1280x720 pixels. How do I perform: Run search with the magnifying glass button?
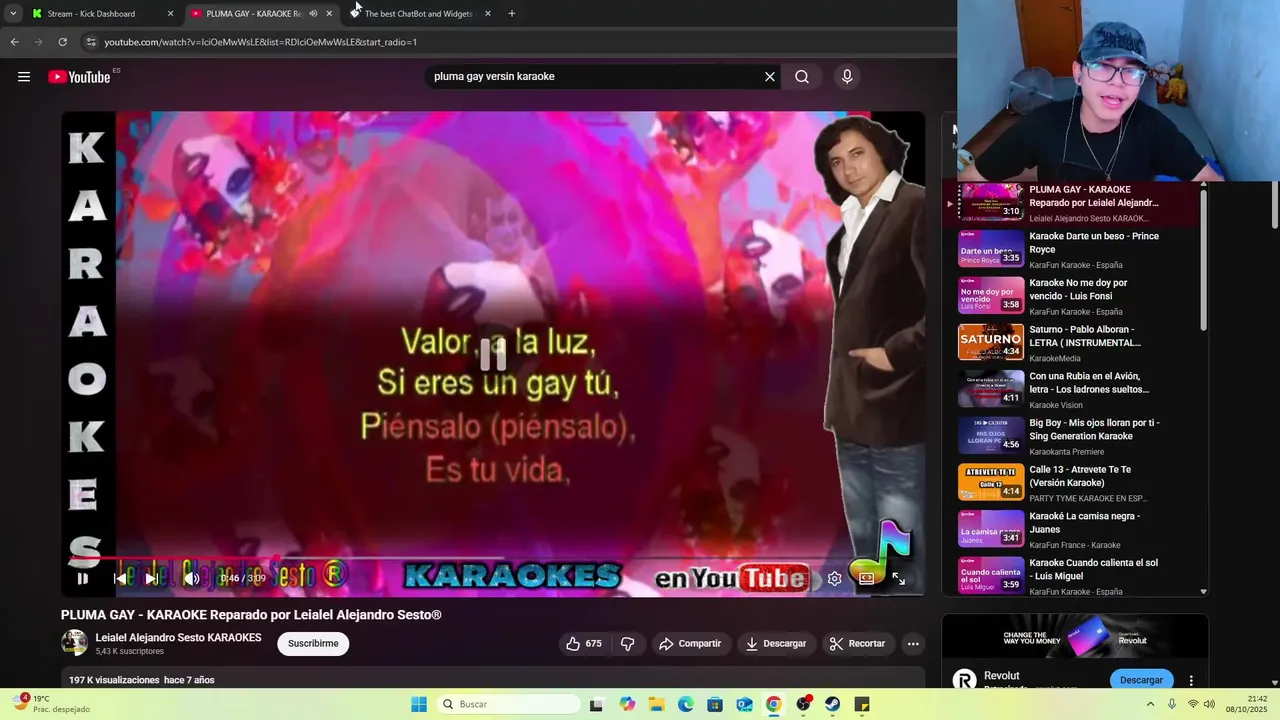click(802, 77)
